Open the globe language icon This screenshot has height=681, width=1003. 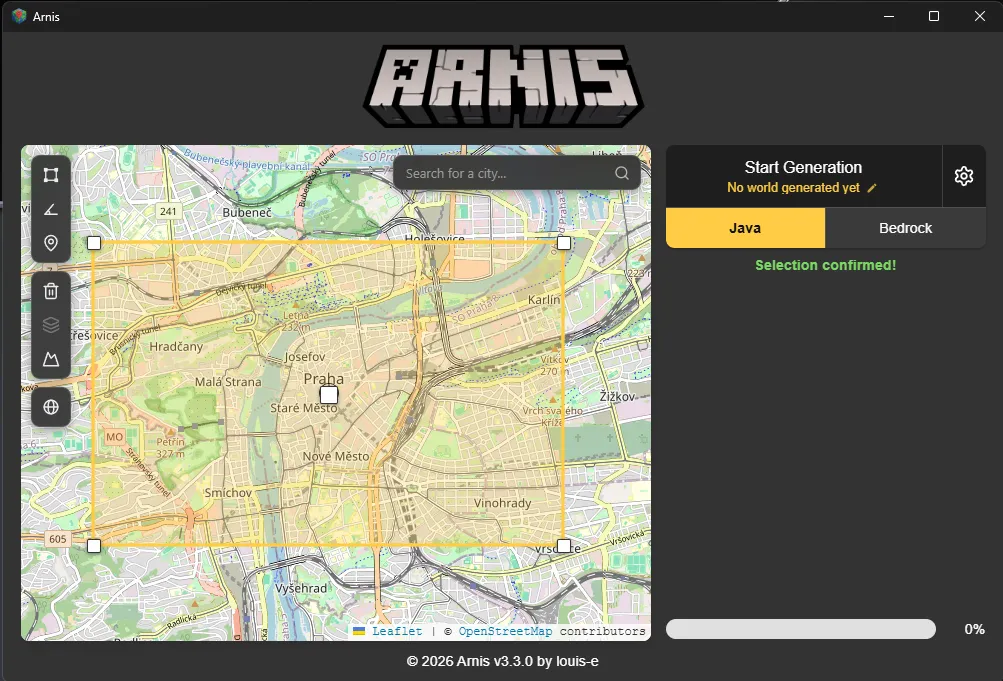(51, 407)
